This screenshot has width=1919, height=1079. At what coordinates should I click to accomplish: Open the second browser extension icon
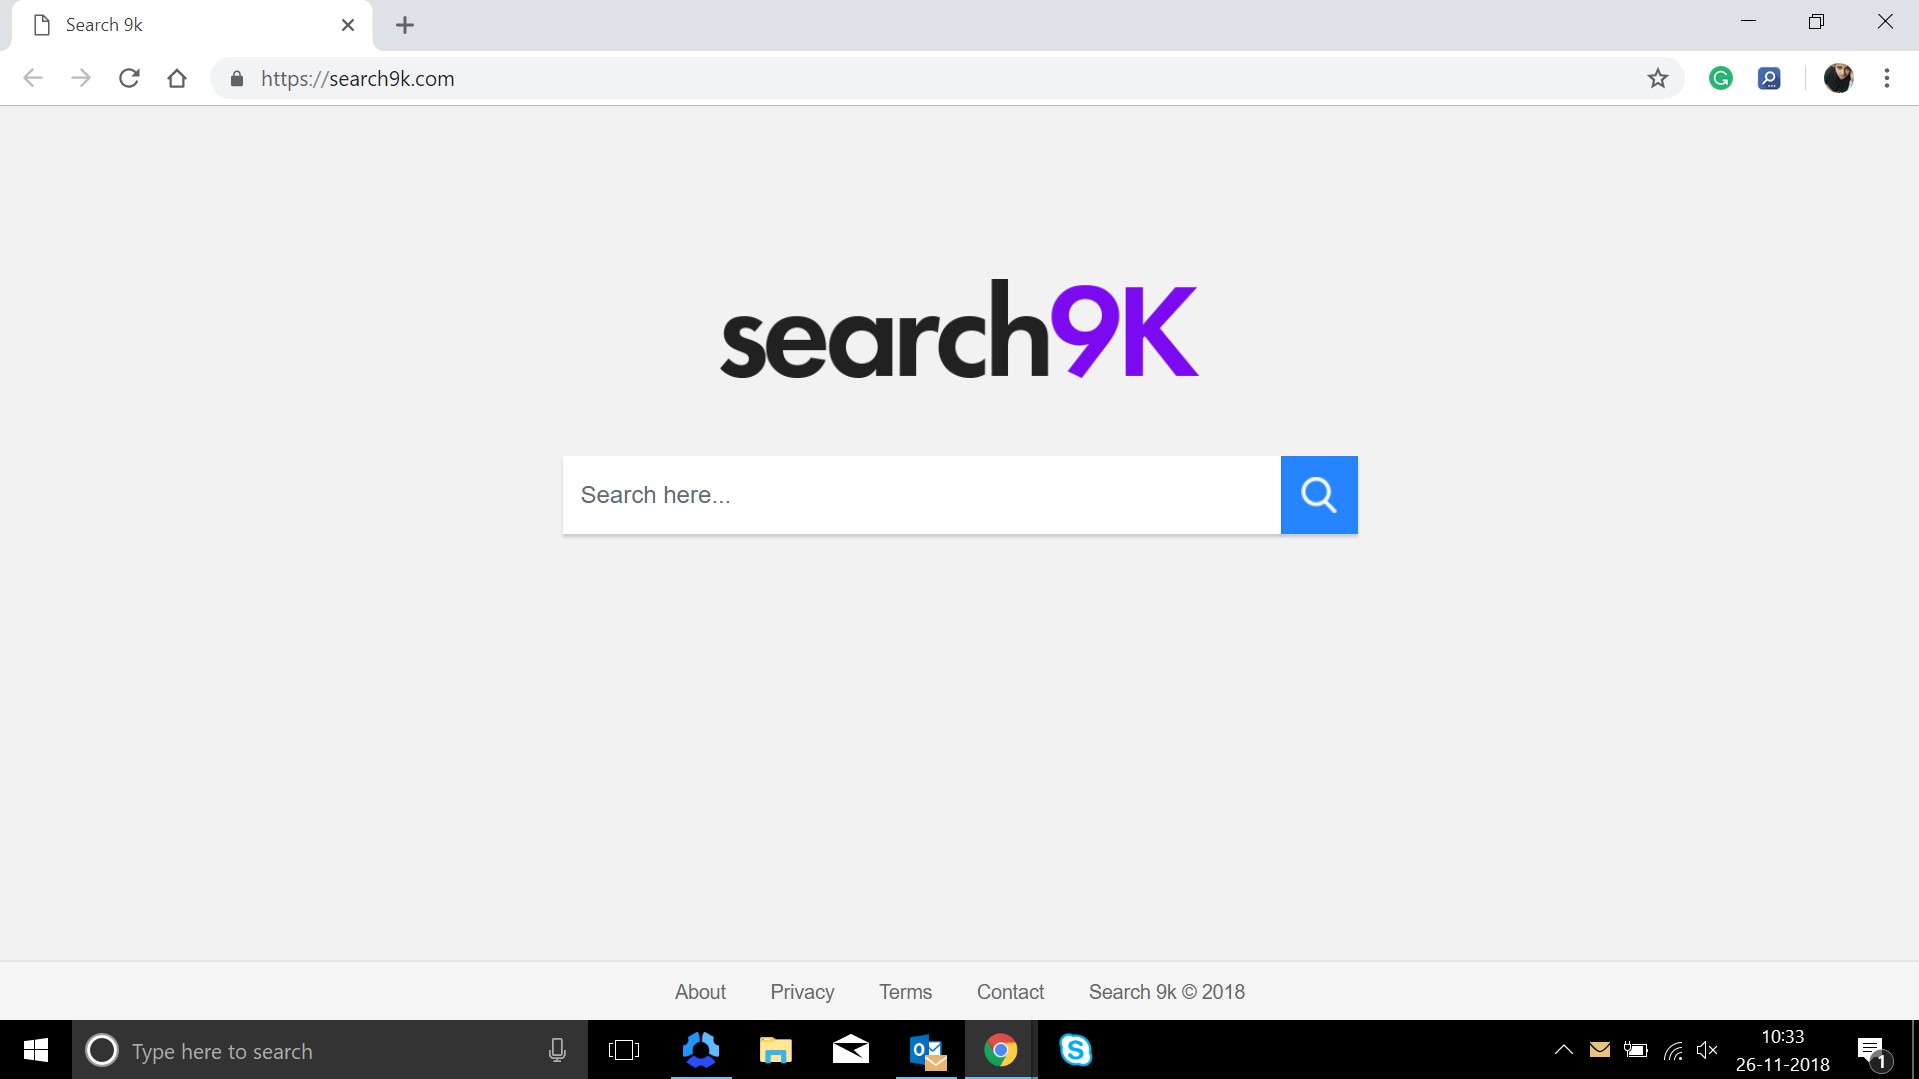[x=1768, y=78]
